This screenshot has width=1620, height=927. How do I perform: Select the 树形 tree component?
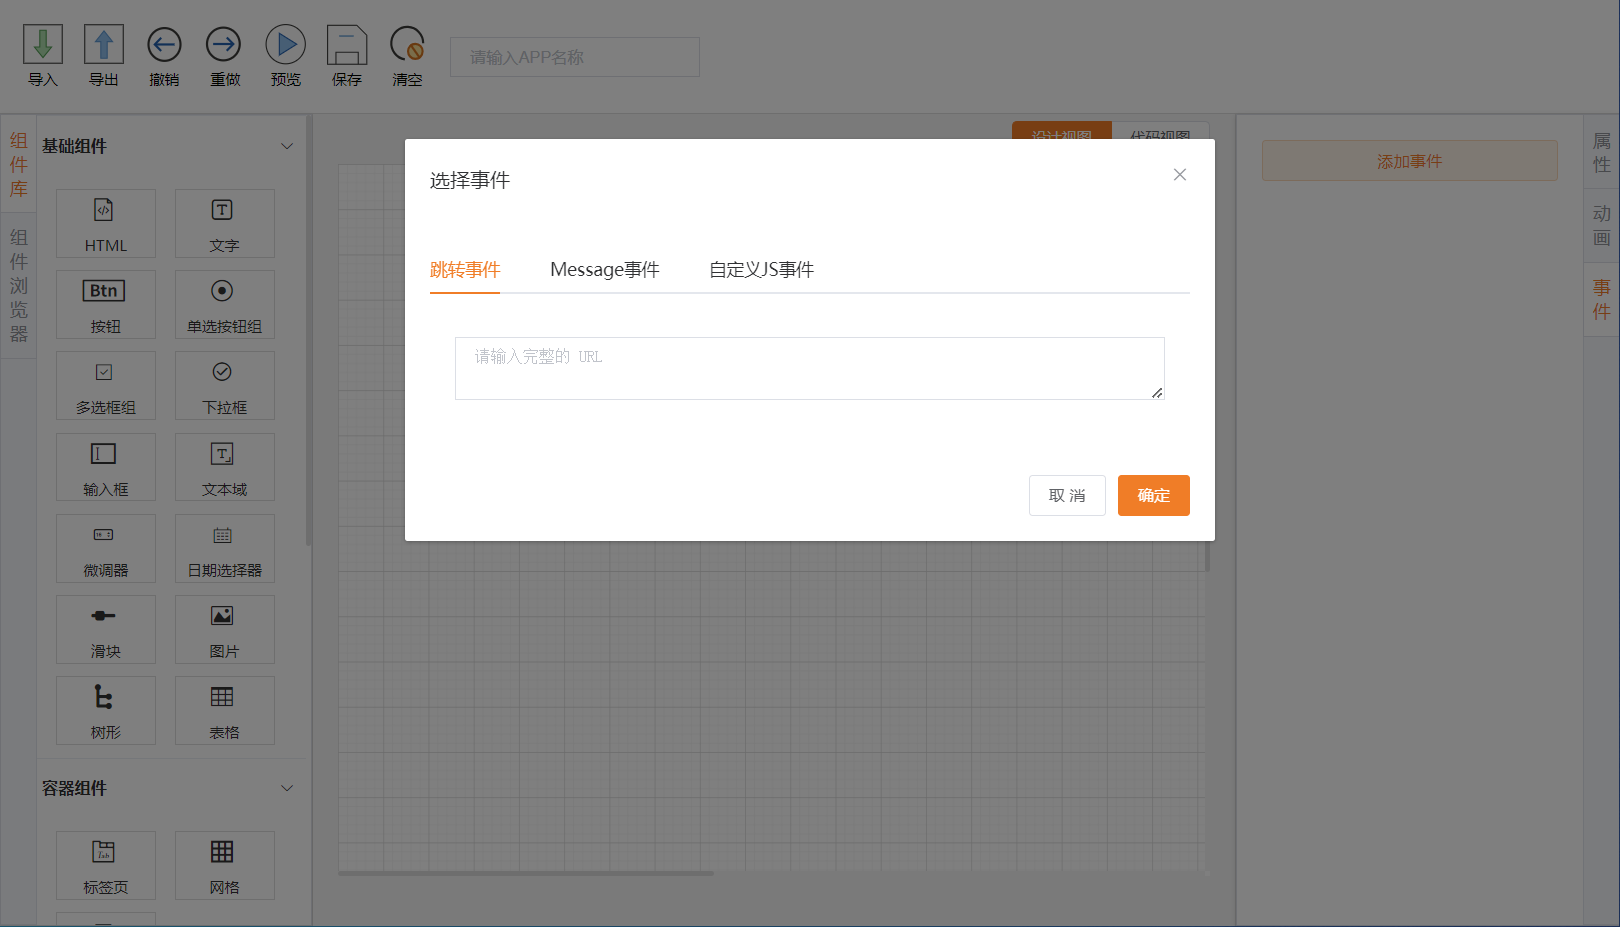click(x=106, y=710)
